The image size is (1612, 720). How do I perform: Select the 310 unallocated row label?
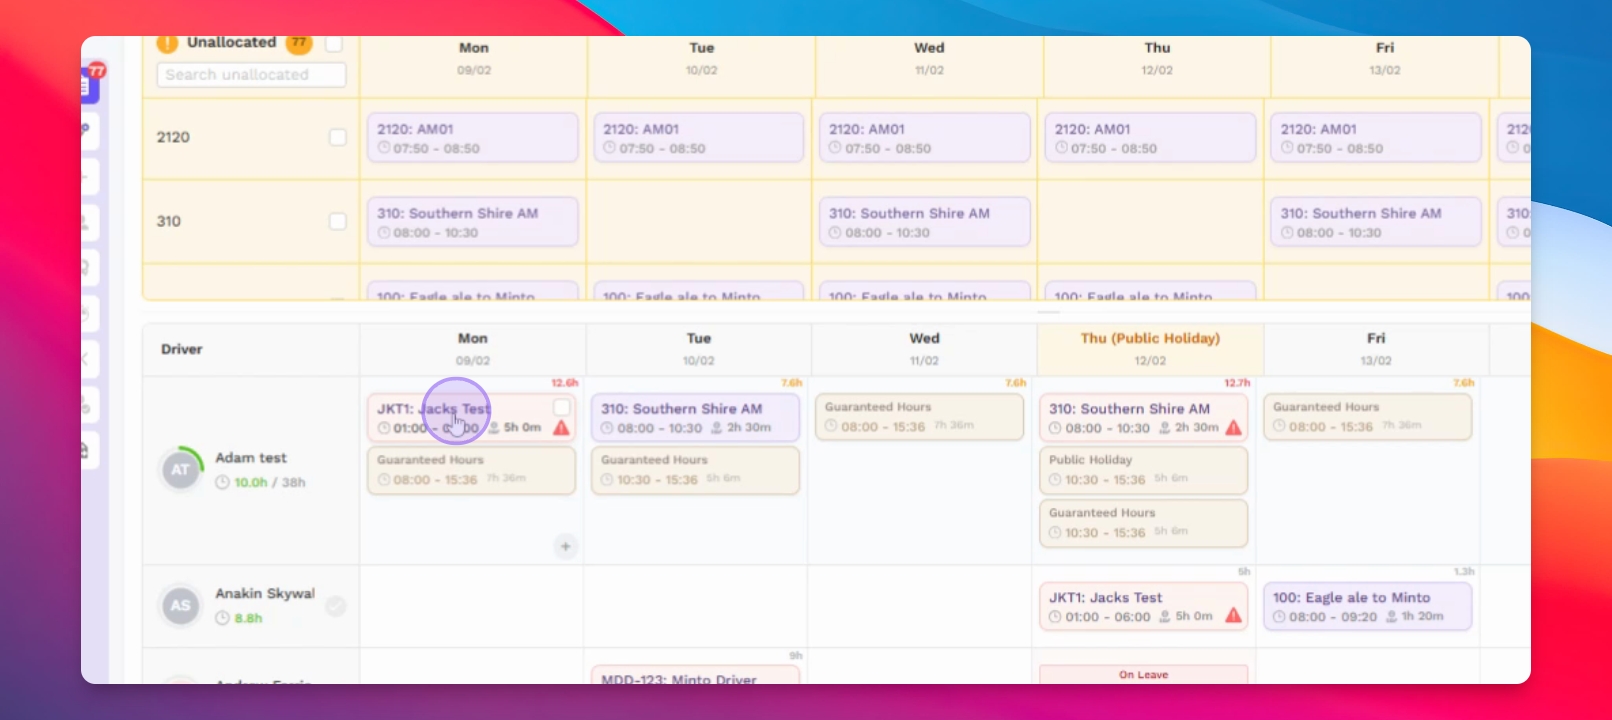pyautogui.click(x=169, y=221)
